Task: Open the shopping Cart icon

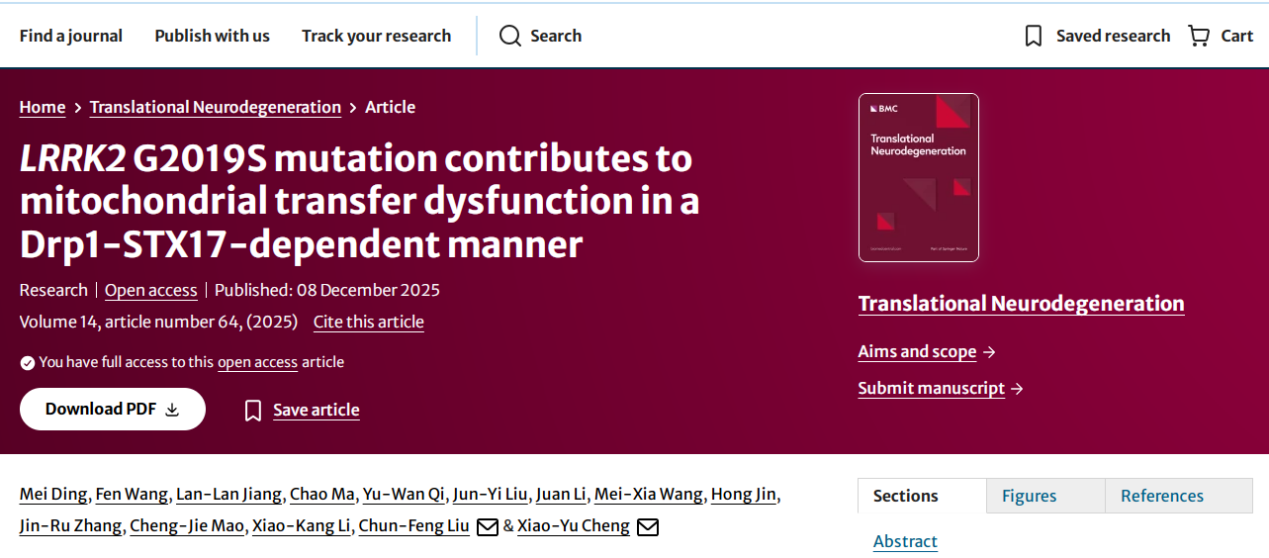Action: (x=1198, y=36)
